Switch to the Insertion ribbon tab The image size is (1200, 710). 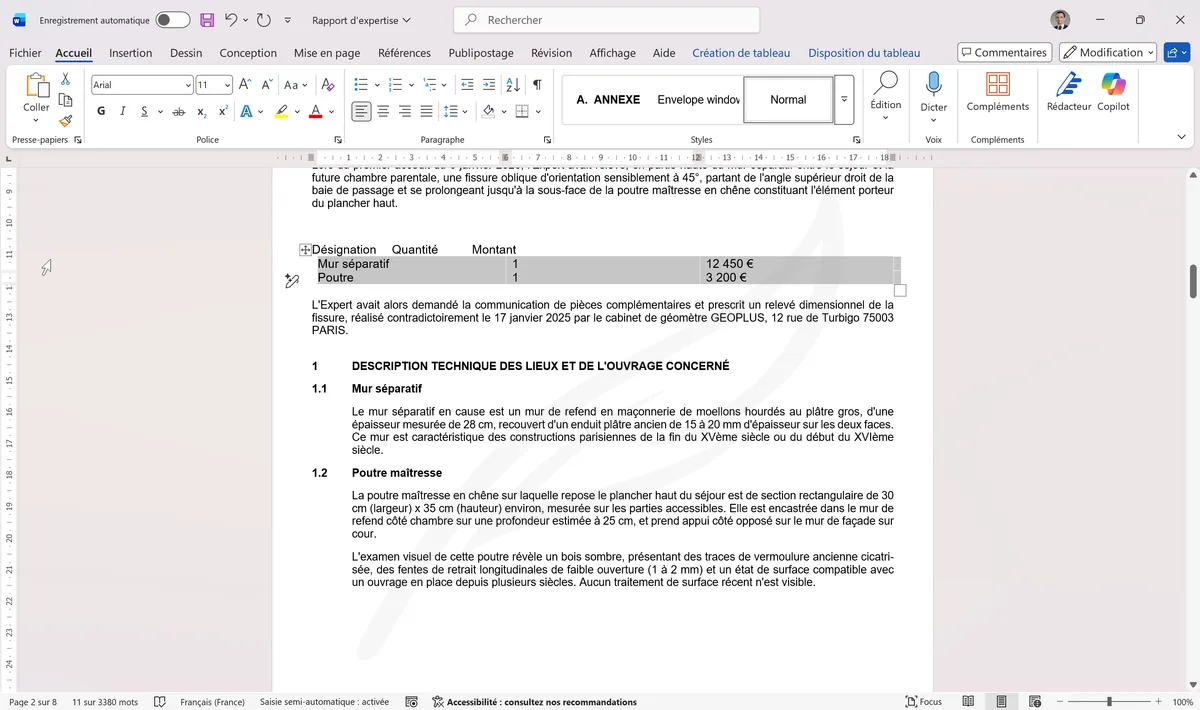131,53
